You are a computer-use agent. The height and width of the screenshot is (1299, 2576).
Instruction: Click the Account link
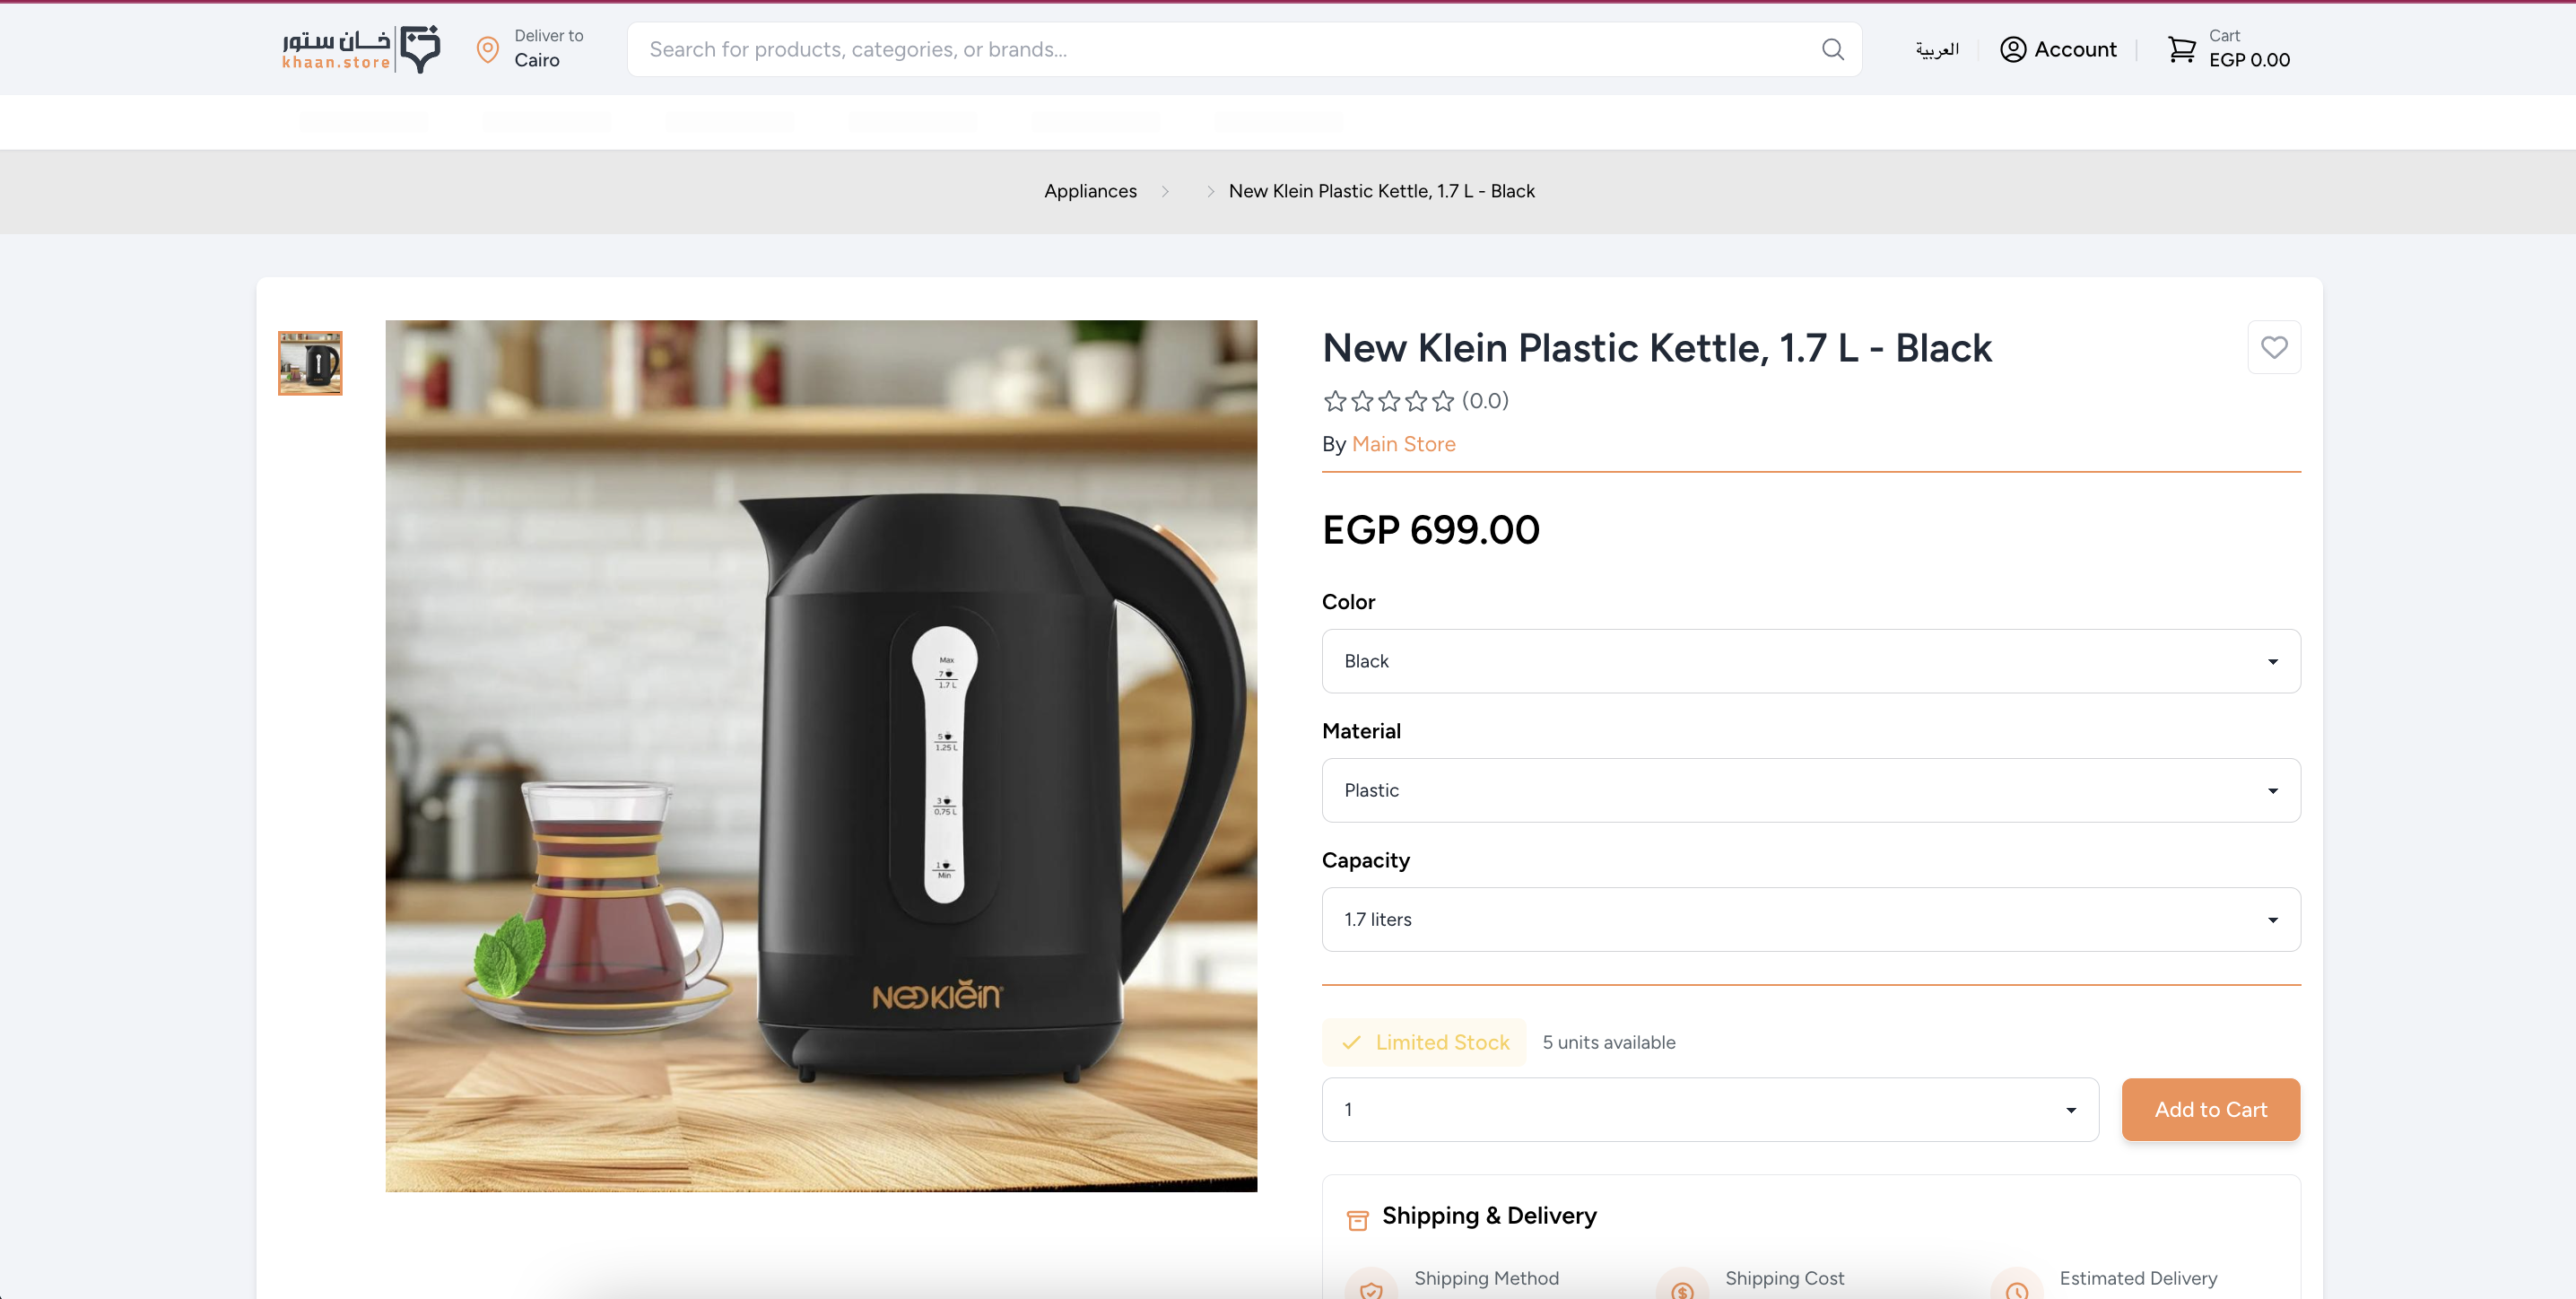2075,49
